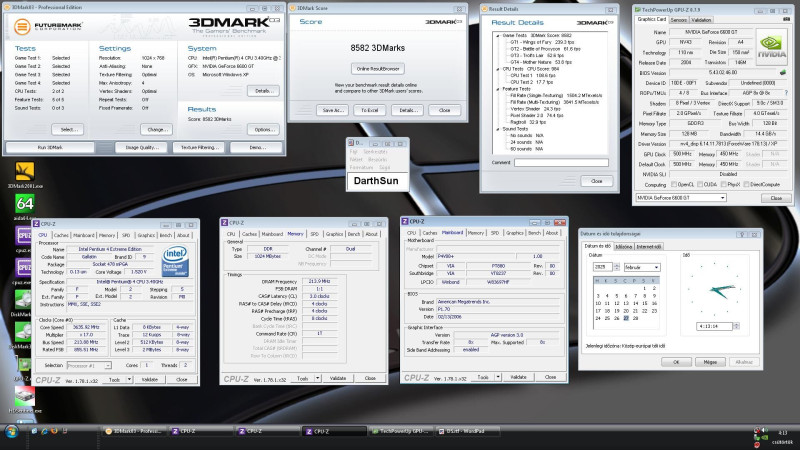Click the Comment field in Result Details

click(x=561, y=163)
